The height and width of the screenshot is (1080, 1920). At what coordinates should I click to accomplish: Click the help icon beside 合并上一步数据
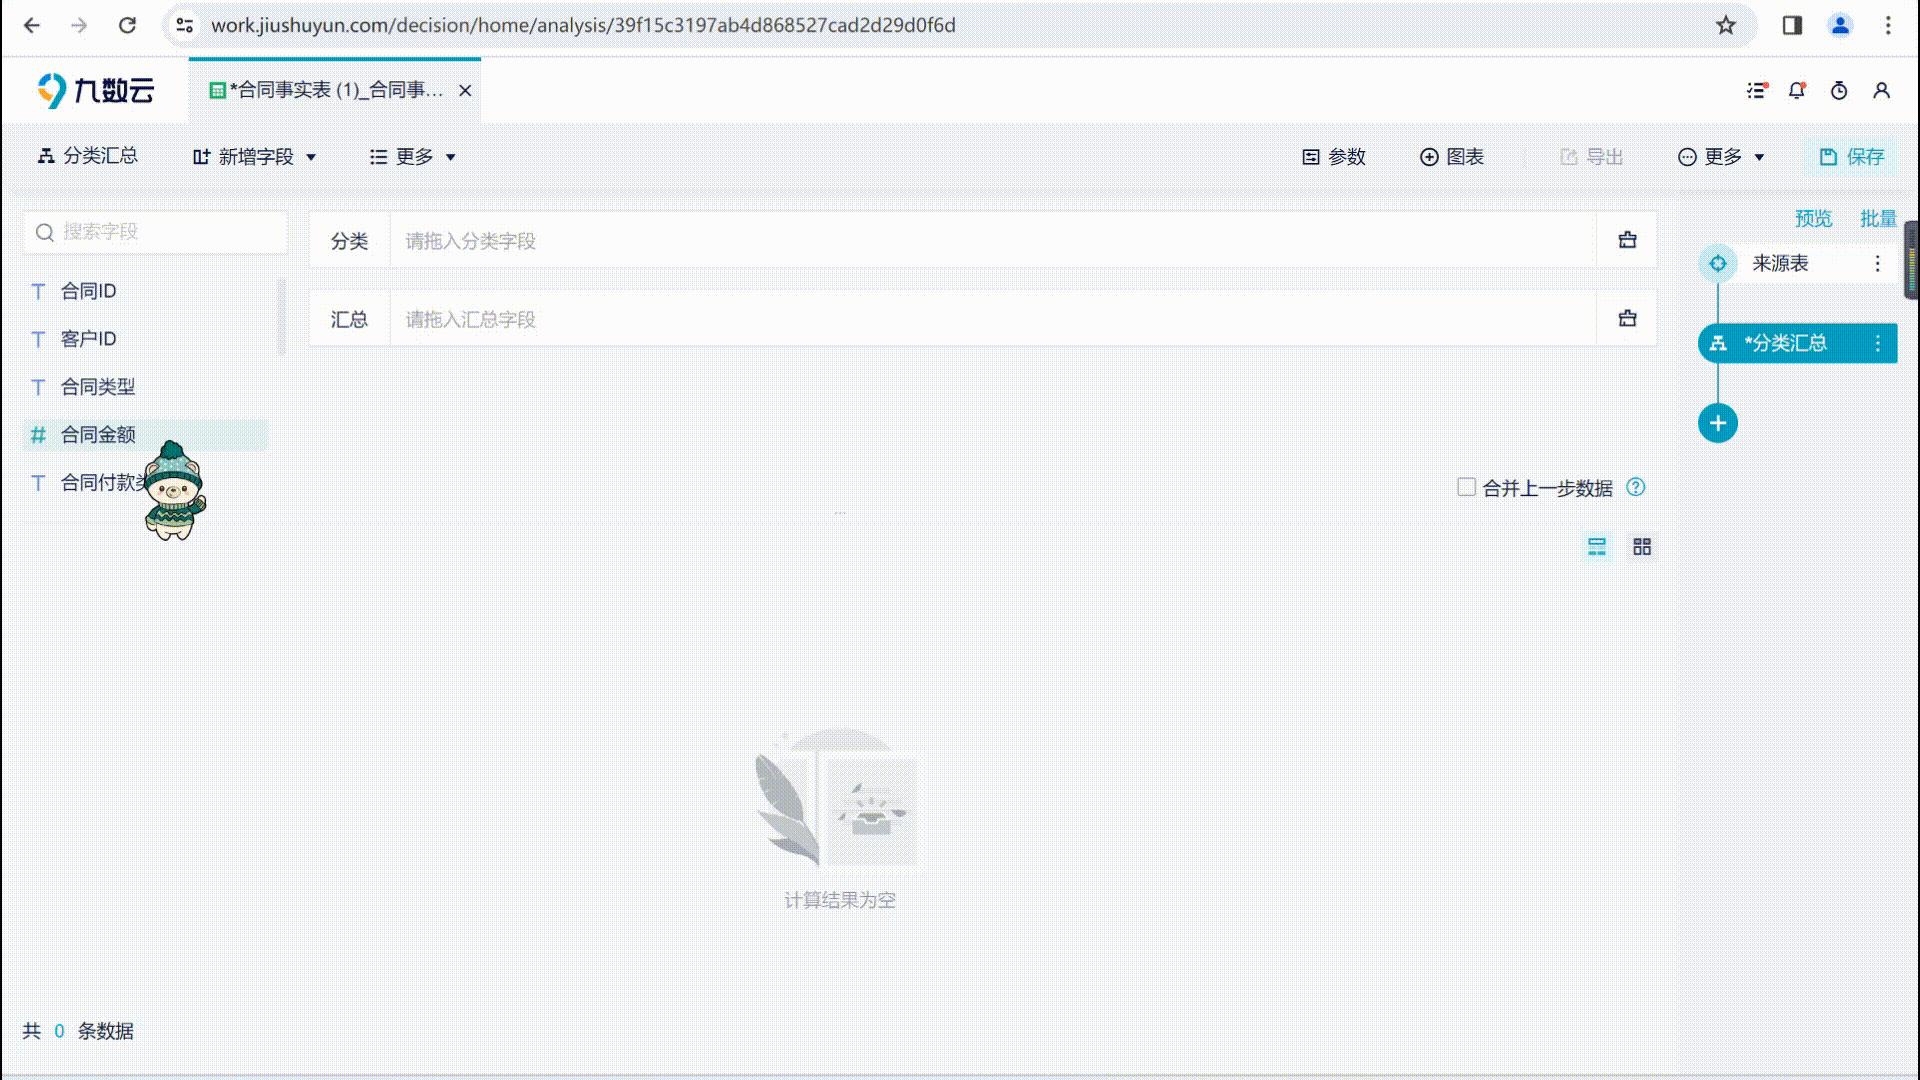point(1636,487)
